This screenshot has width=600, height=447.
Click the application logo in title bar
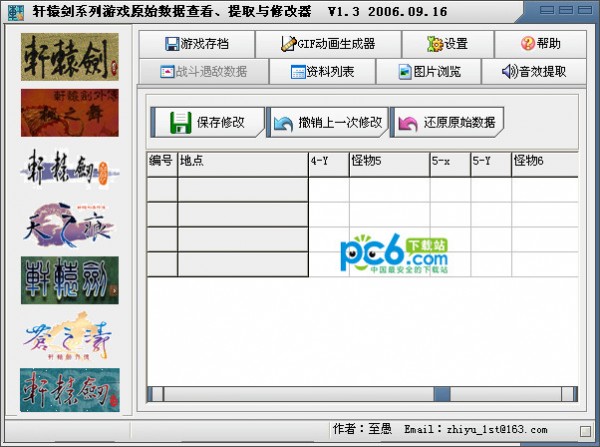[16, 13]
